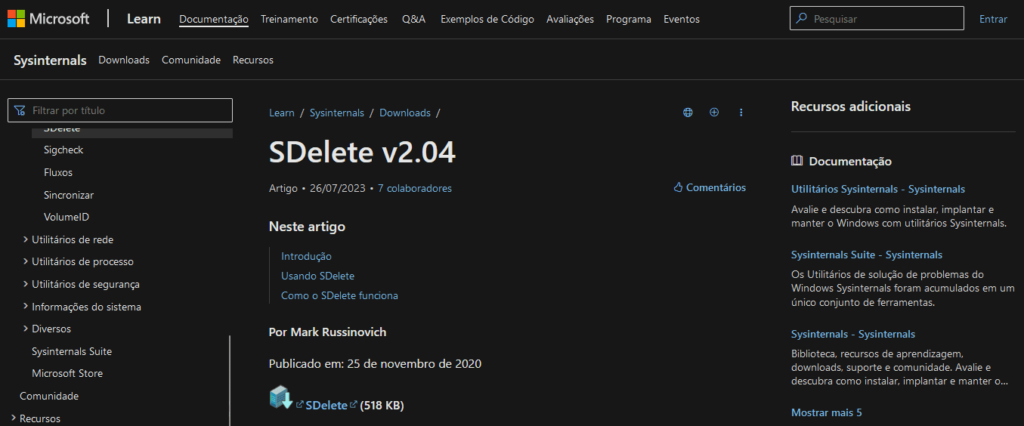Open Exemplos de Código
This screenshot has height=426, width=1024.
pyautogui.click(x=487, y=19)
